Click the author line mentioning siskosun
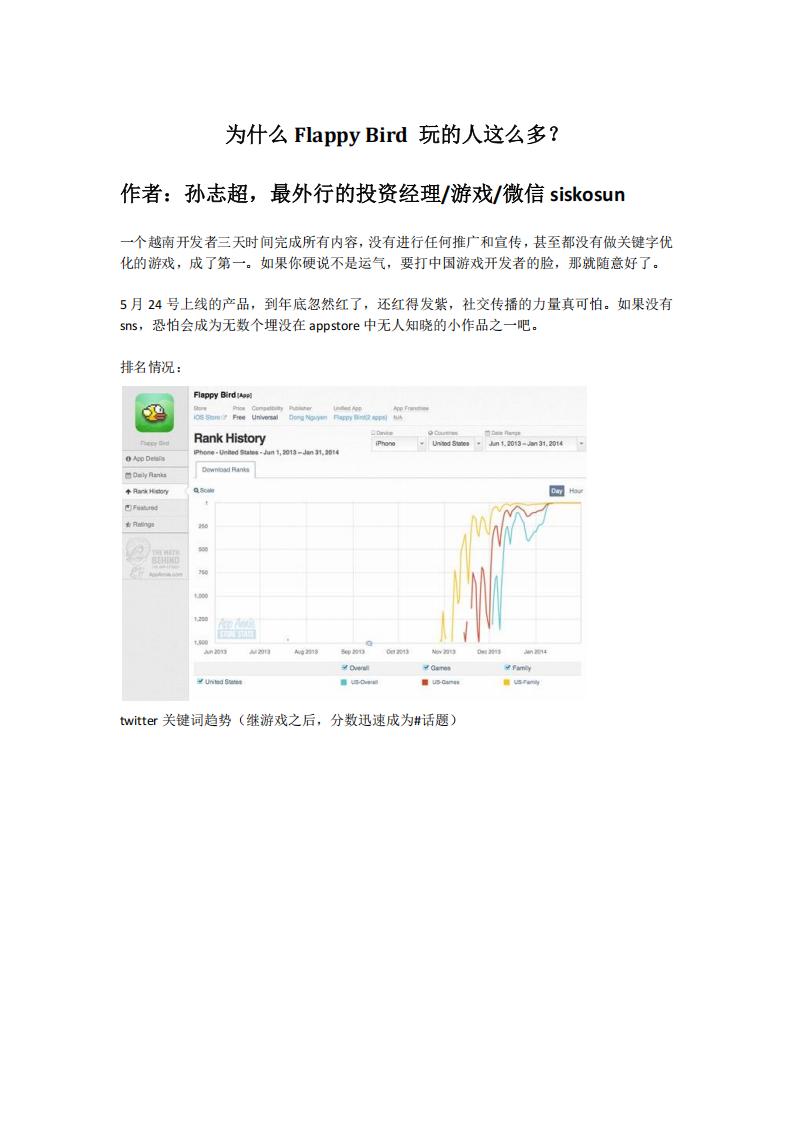This screenshot has height=1123, width=794. [372, 193]
